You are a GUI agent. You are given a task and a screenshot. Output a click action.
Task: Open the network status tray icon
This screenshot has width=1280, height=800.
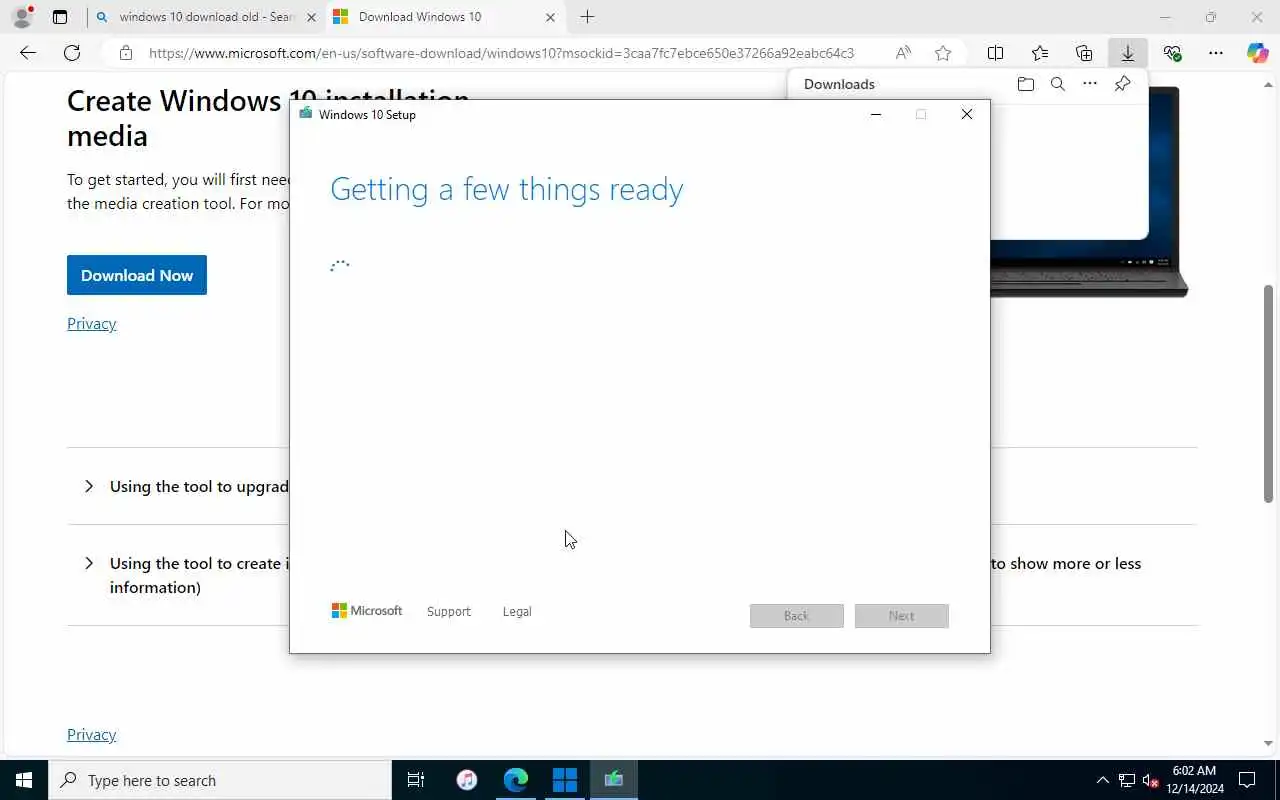point(1127,780)
